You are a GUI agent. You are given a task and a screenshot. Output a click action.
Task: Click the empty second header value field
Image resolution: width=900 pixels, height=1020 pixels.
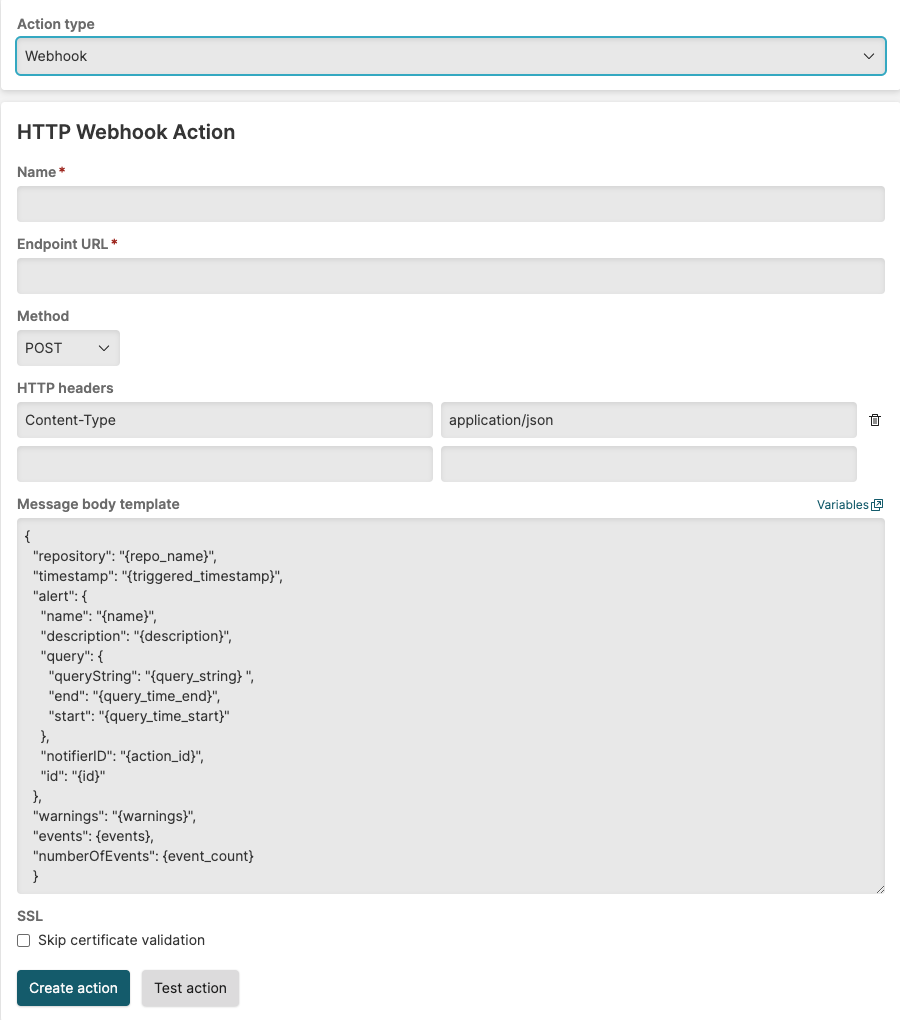coord(648,463)
